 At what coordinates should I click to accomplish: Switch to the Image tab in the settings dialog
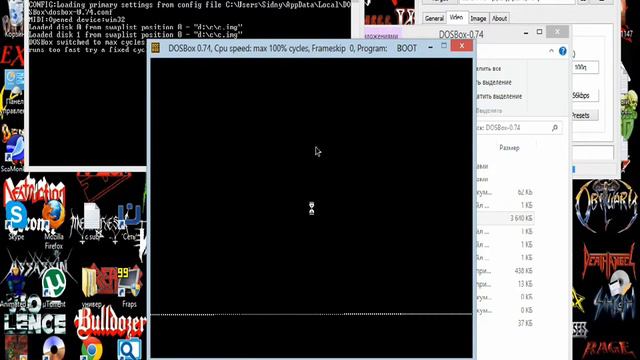click(478, 18)
